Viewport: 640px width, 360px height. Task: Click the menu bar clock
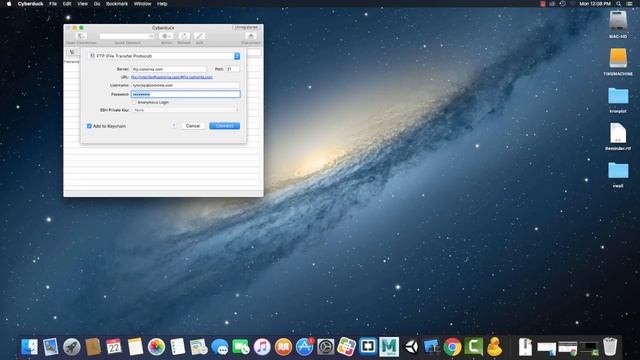(x=595, y=4)
